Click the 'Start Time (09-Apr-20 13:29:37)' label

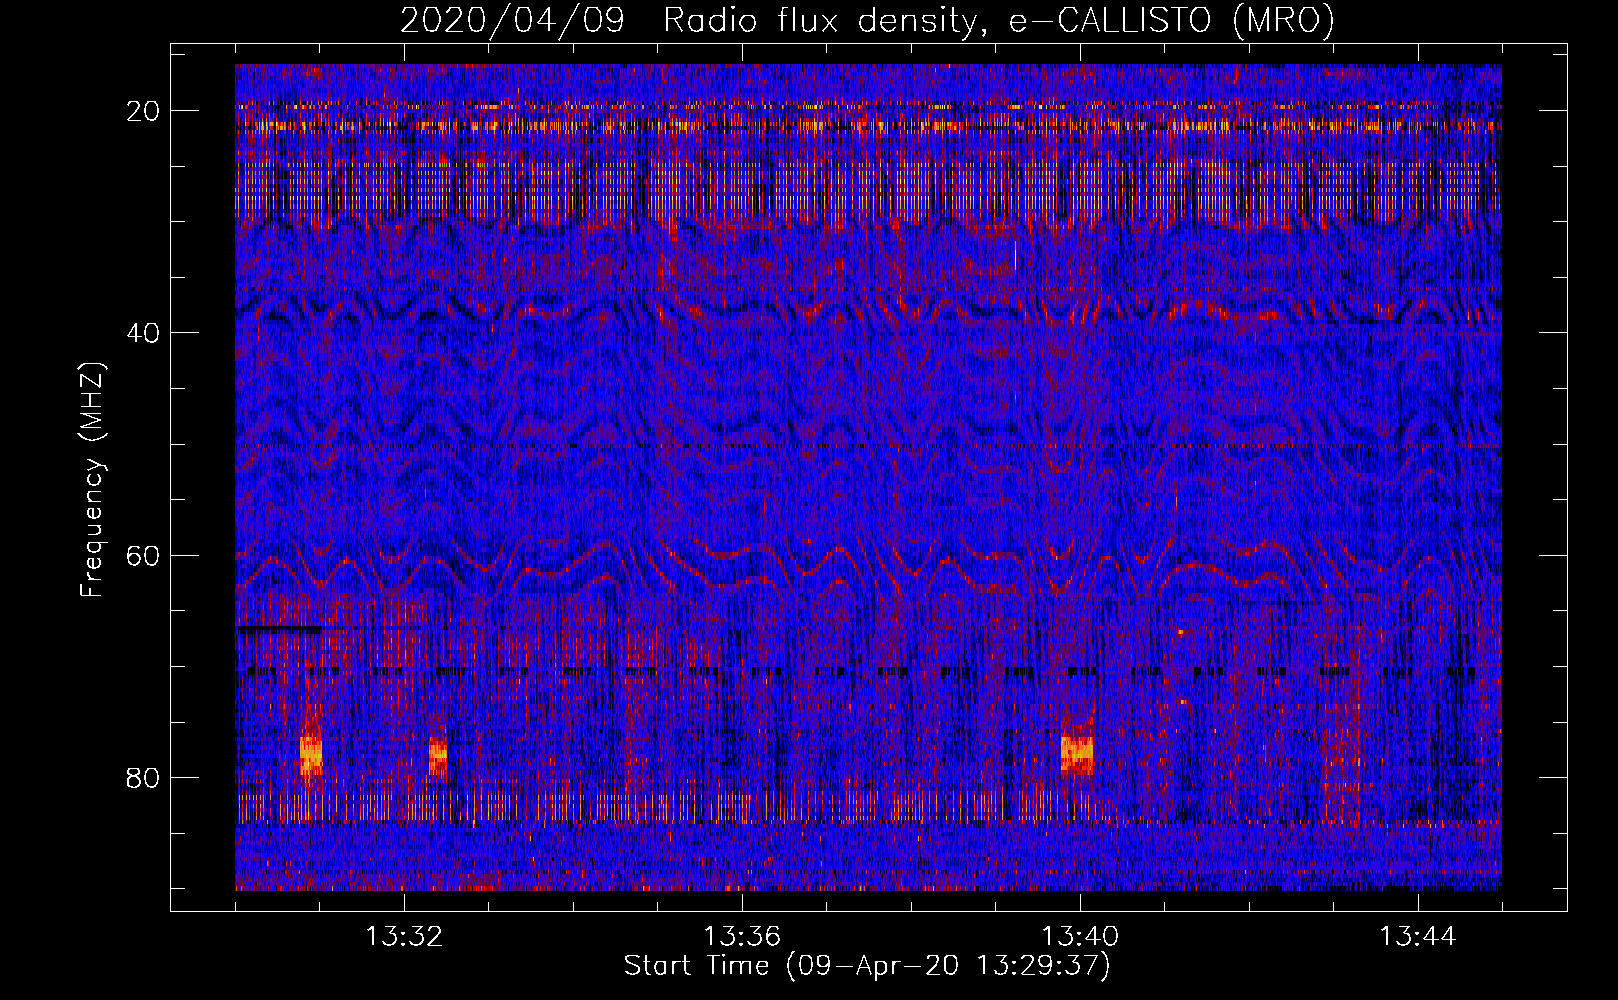(867, 966)
